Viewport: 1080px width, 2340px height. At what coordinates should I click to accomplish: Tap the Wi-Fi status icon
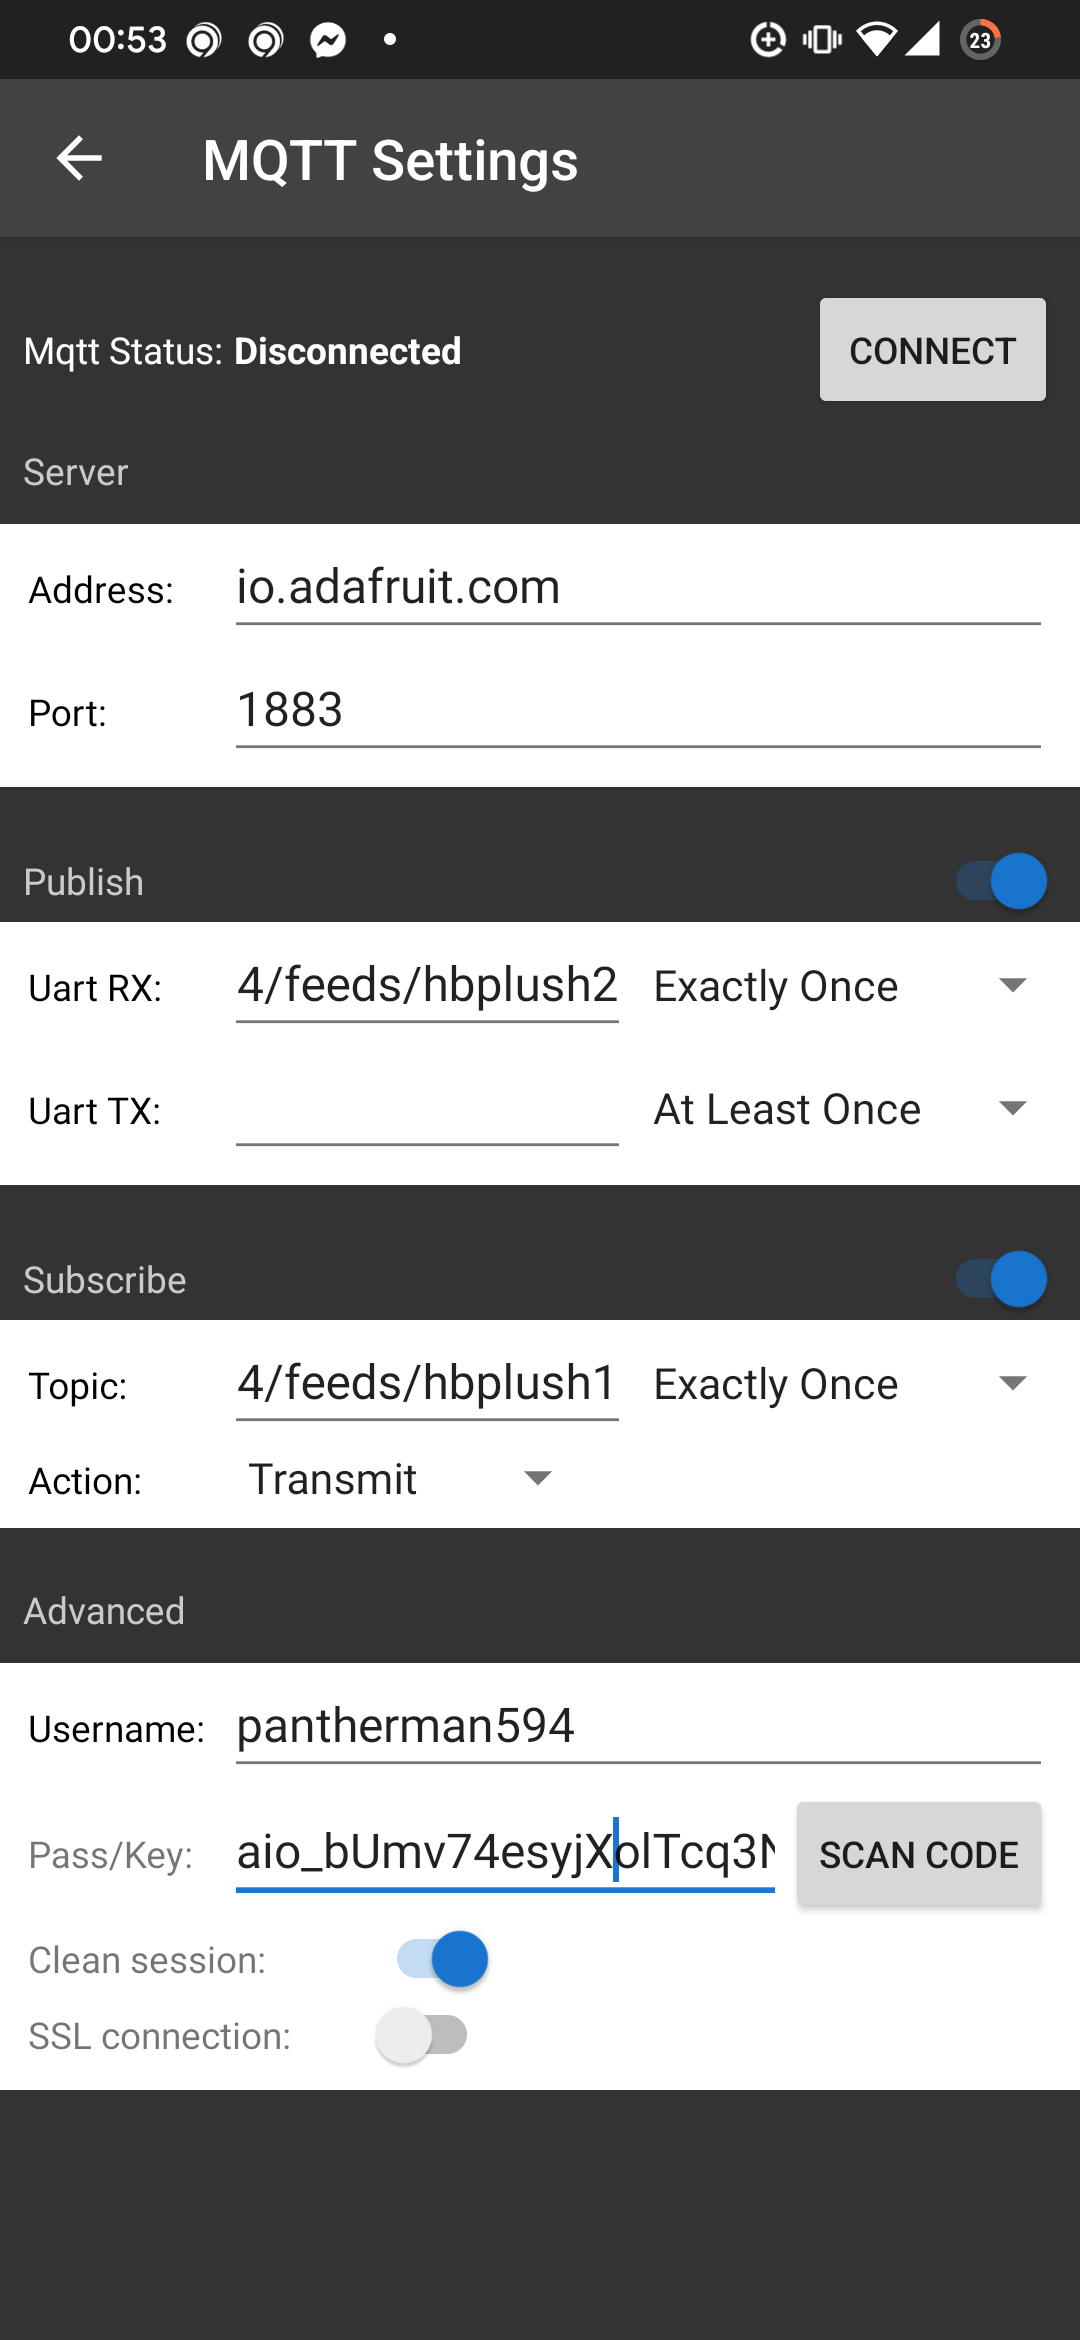click(876, 40)
